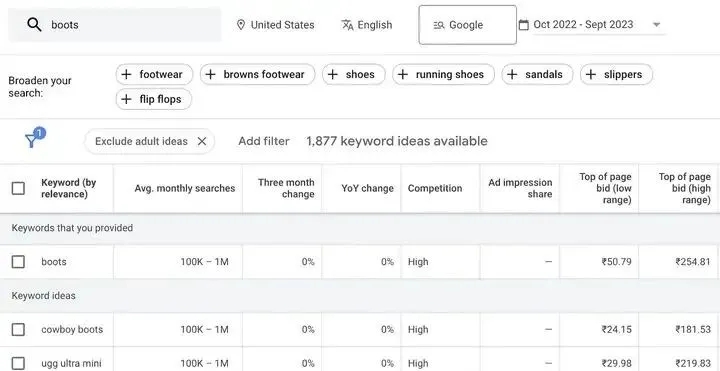
Task: Sort by Ad impression share column
Action: coord(520,188)
